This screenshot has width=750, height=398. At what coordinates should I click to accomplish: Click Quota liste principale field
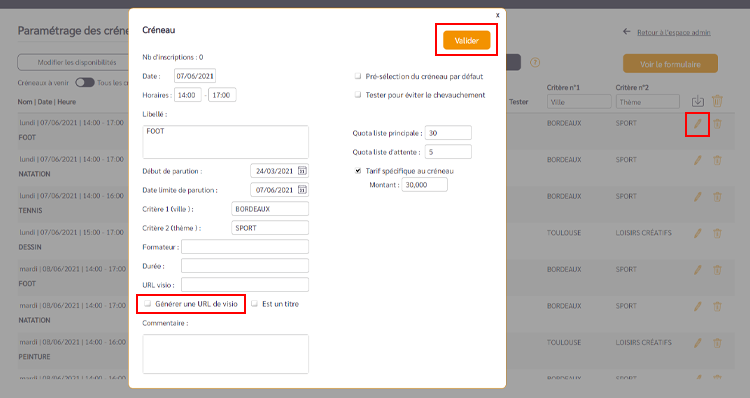pos(448,133)
